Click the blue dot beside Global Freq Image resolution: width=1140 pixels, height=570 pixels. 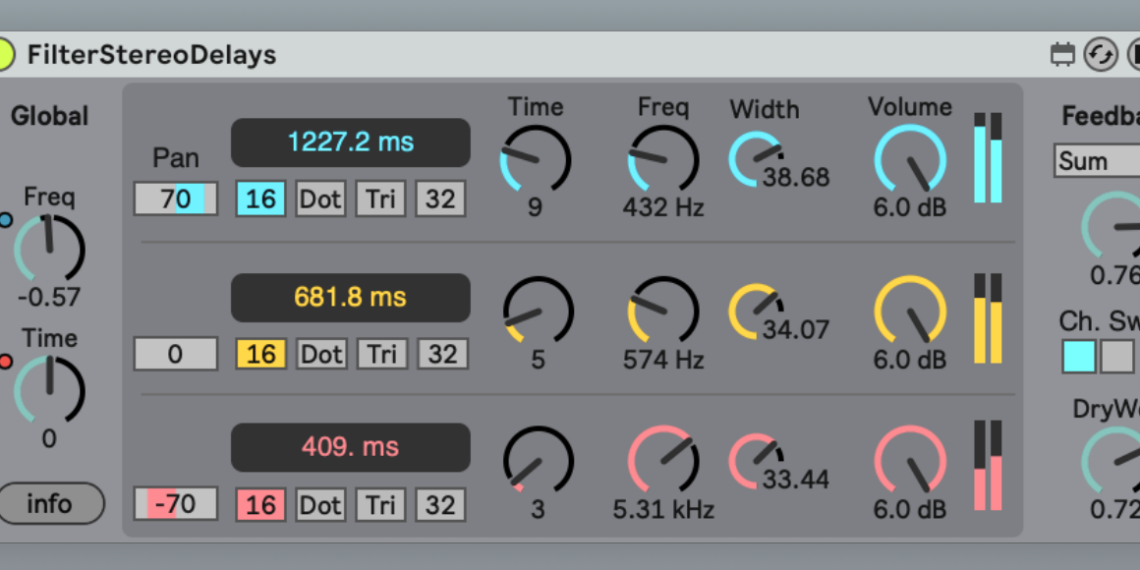(6, 220)
